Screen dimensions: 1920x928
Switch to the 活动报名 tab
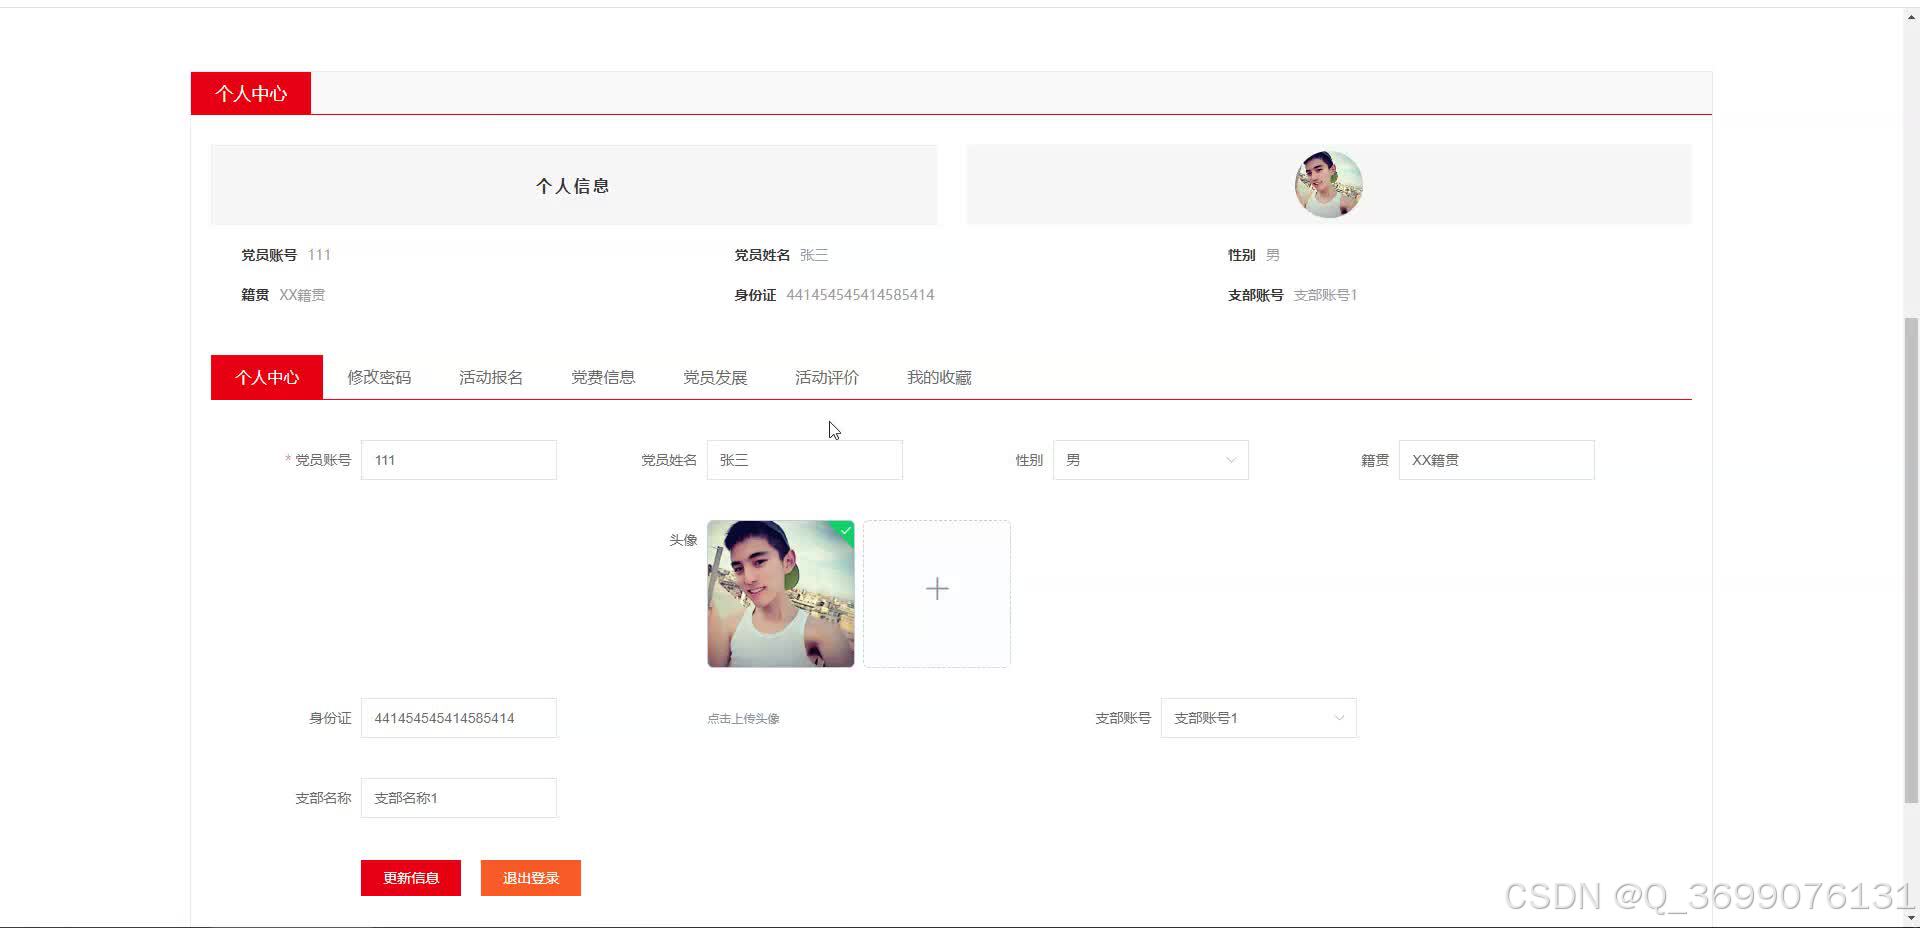[490, 377]
